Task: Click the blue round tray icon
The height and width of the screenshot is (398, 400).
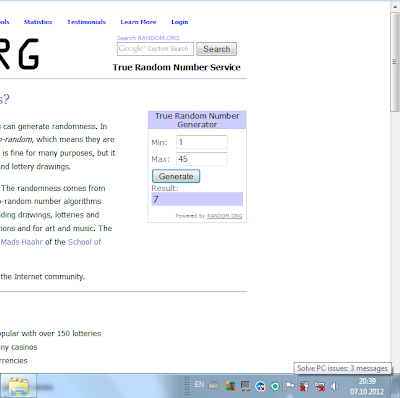Action: coord(260,386)
